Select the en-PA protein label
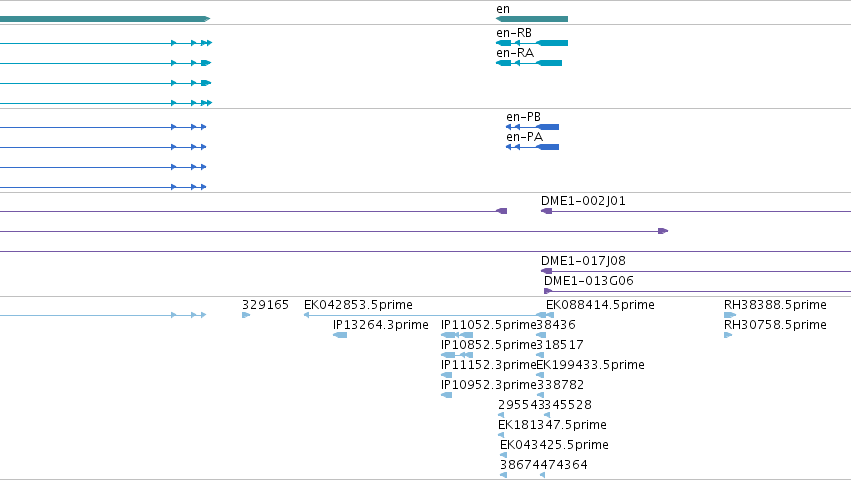The width and height of the screenshot is (851, 480). click(524, 137)
